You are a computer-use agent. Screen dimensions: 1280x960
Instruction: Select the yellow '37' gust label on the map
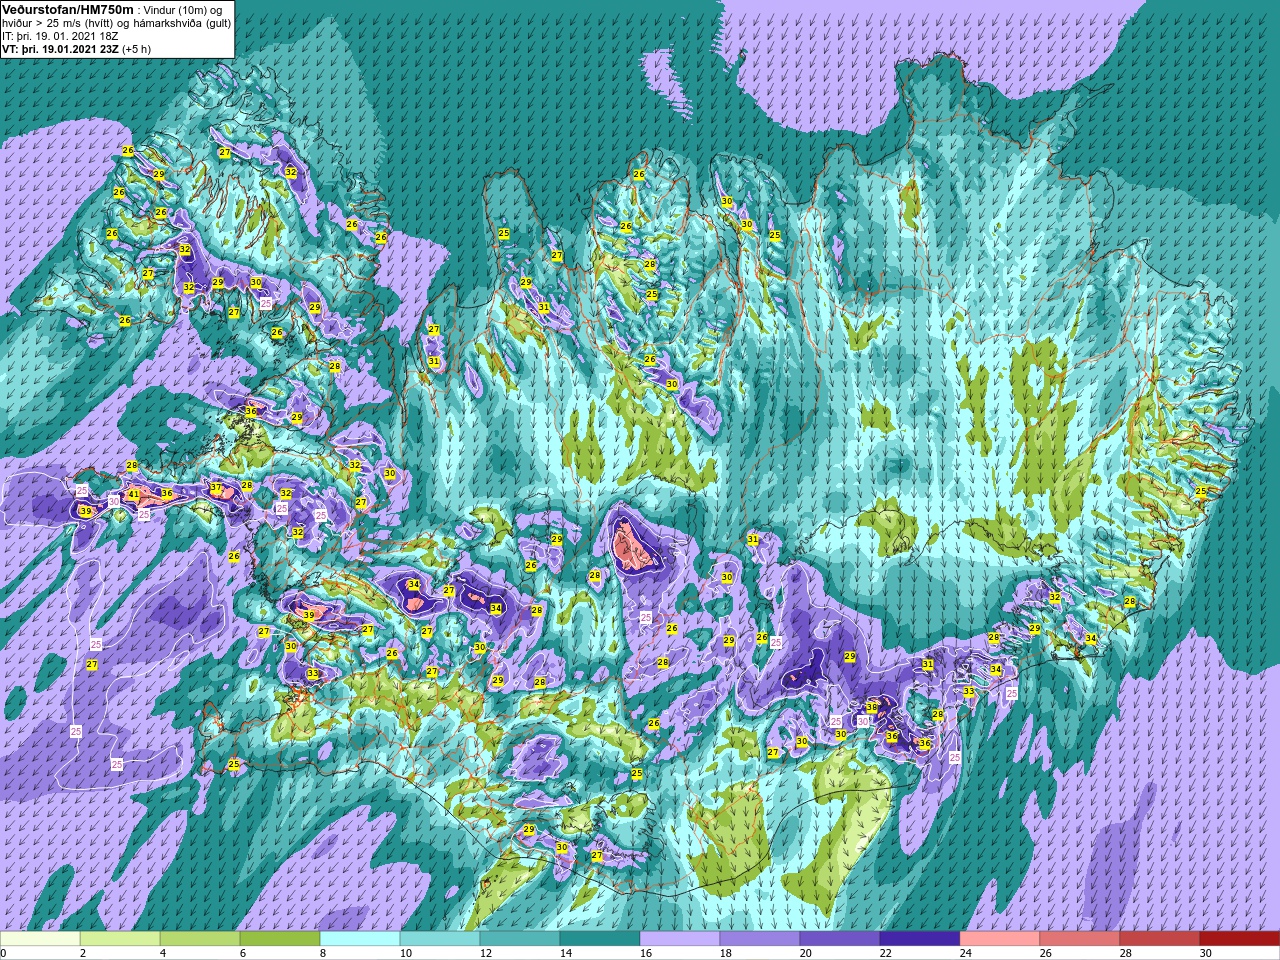216,487
